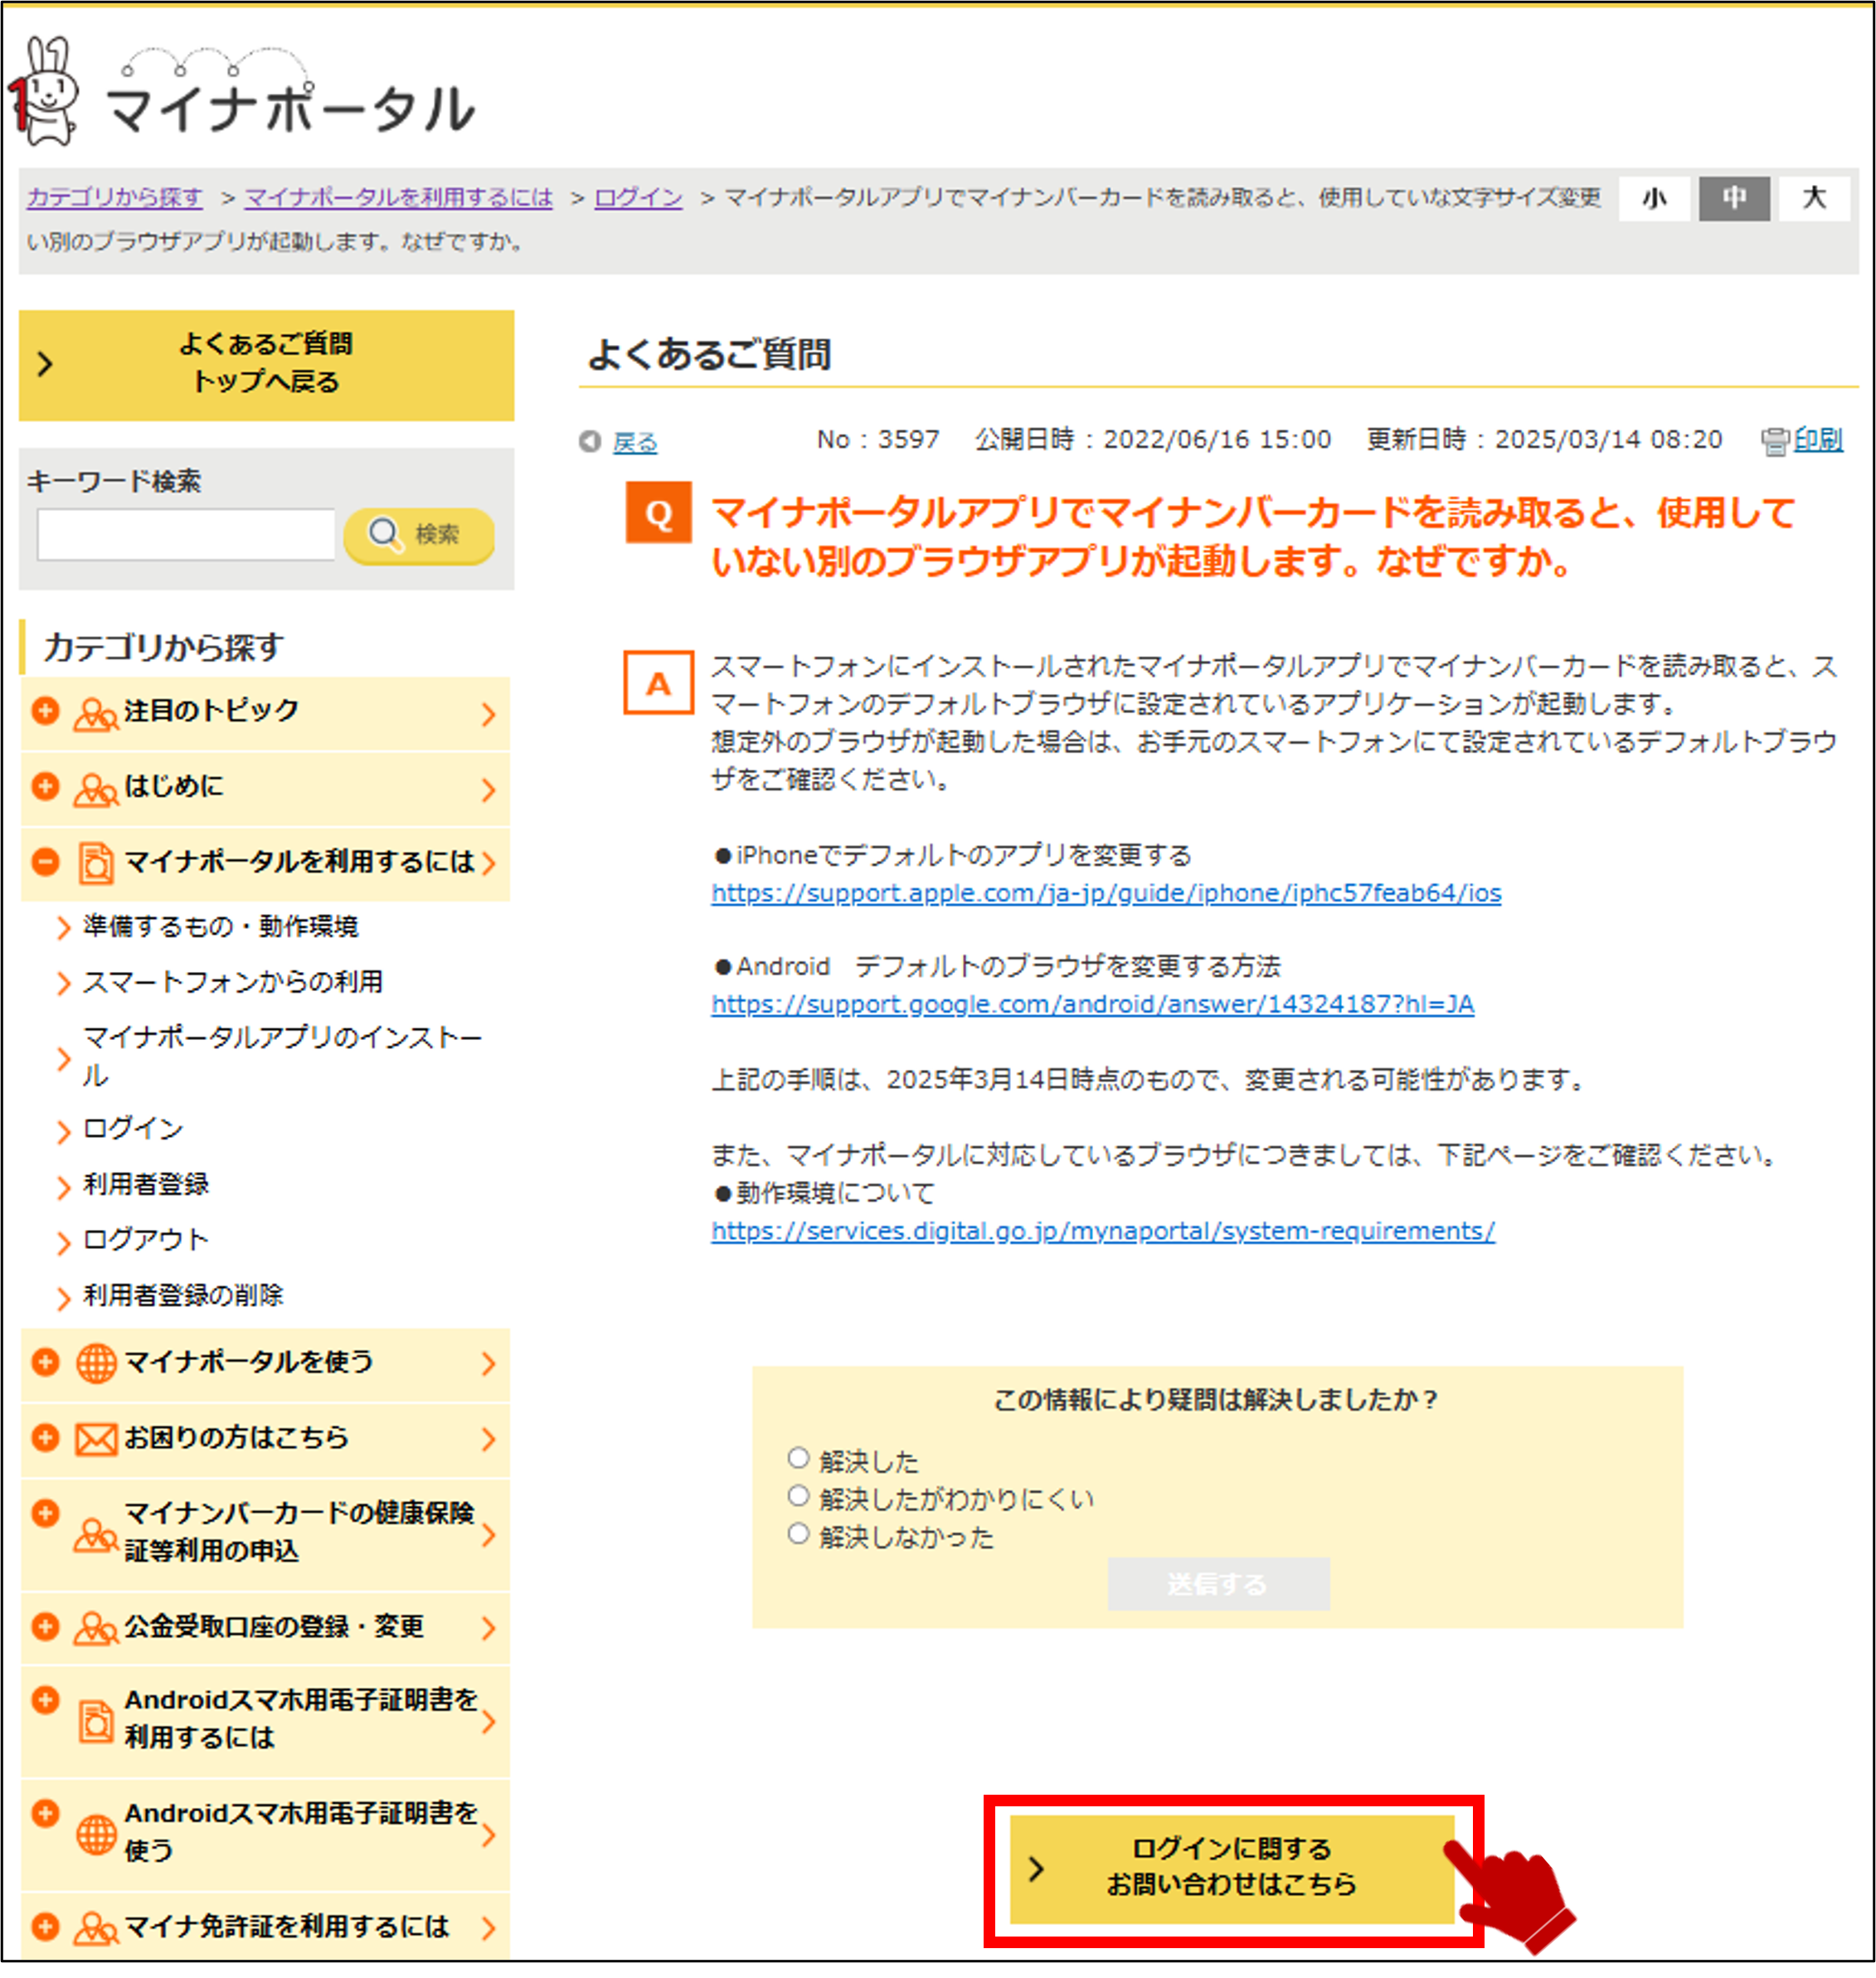This screenshot has width=1876, height=1978.
Task: Set text size to 中
Action: point(1735,198)
